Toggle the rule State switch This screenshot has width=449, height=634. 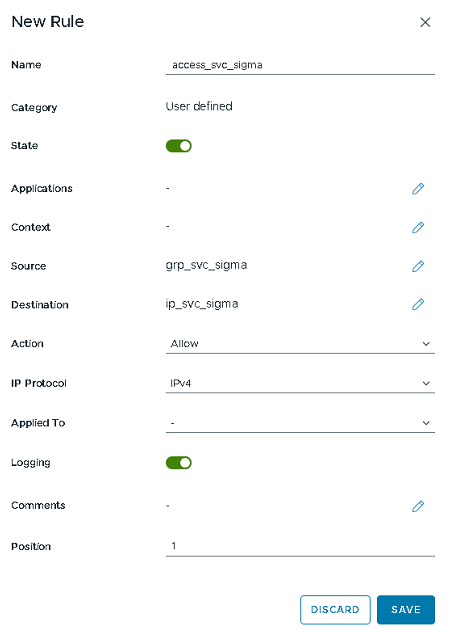click(x=178, y=146)
